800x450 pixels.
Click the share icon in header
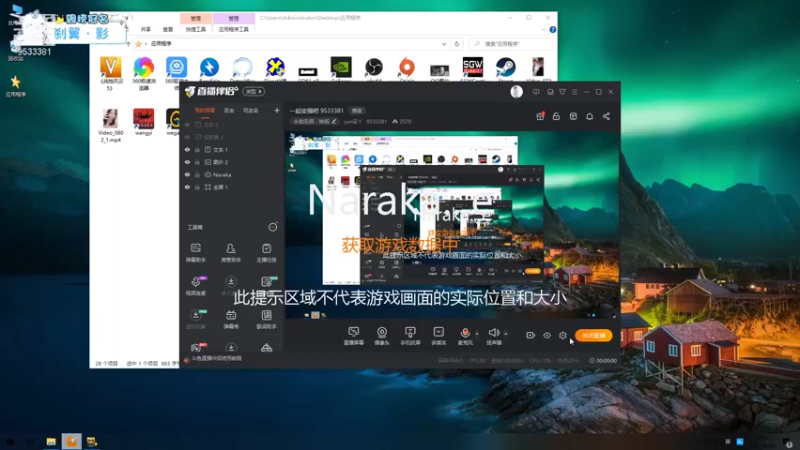(606, 116)
